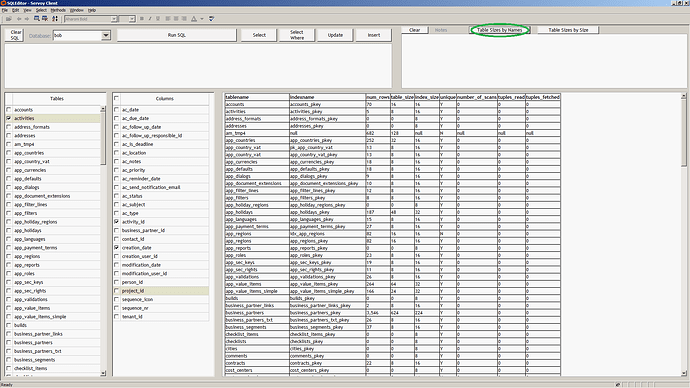Click the first icon in the toolbar
Viewport: 690px width, 388px height.
(x=9, y=19)
